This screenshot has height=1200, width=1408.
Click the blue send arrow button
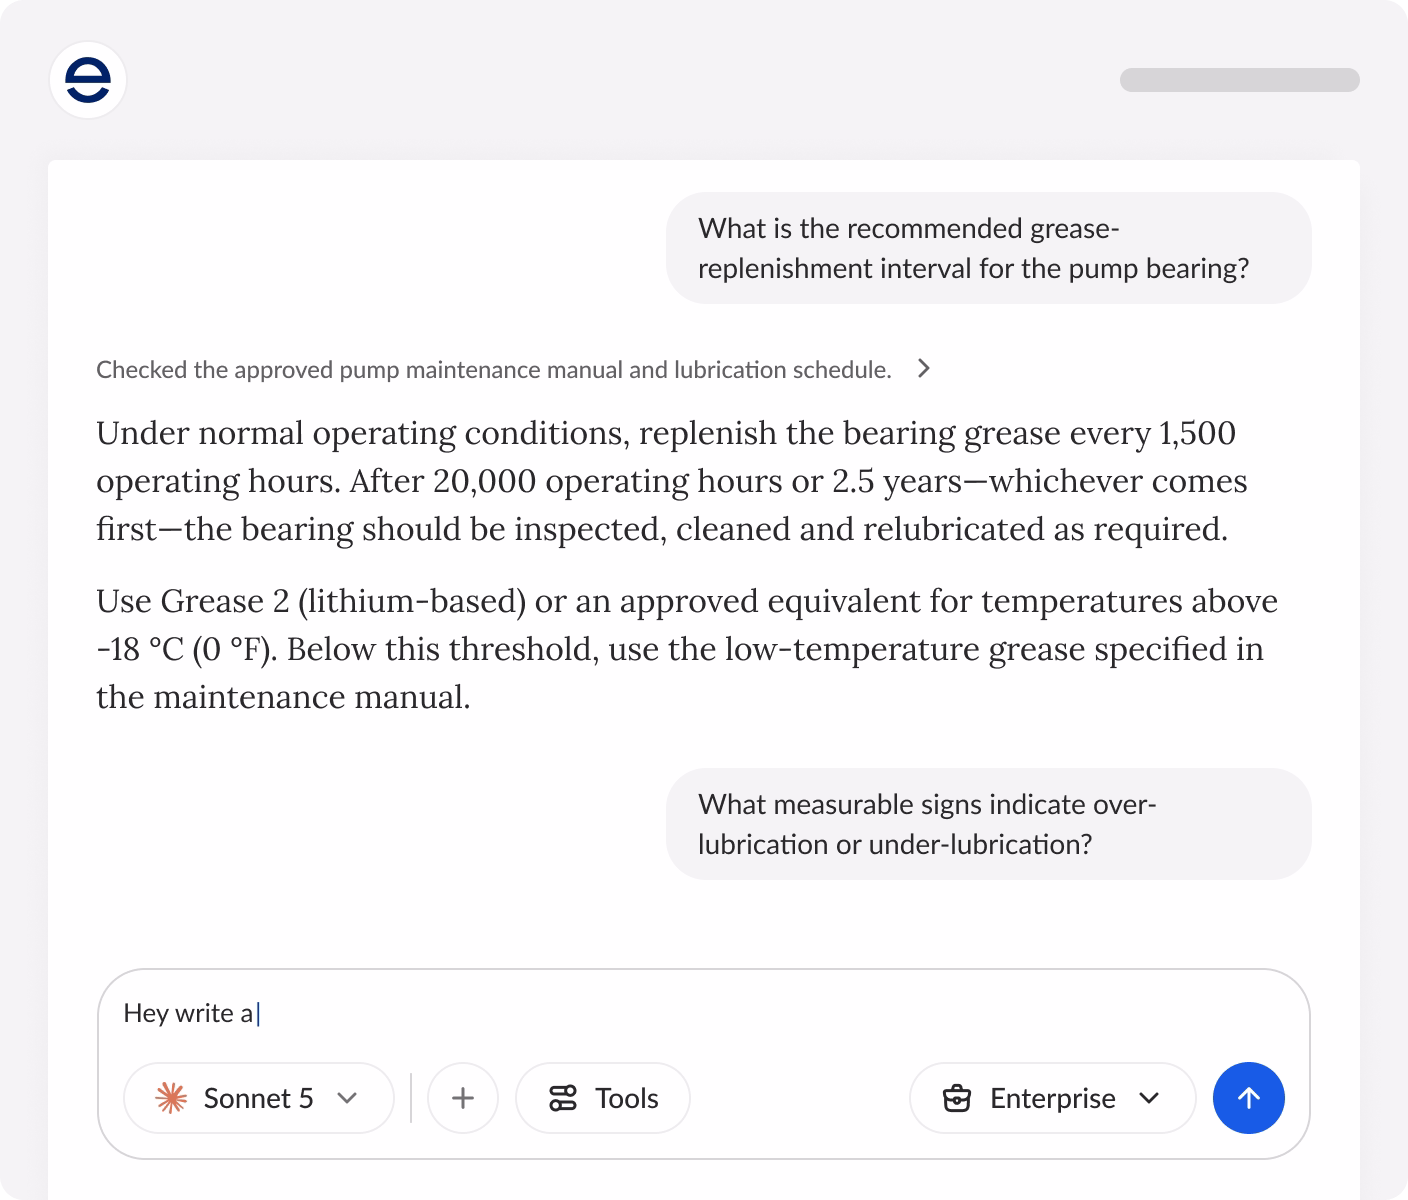(1248, 1098)
